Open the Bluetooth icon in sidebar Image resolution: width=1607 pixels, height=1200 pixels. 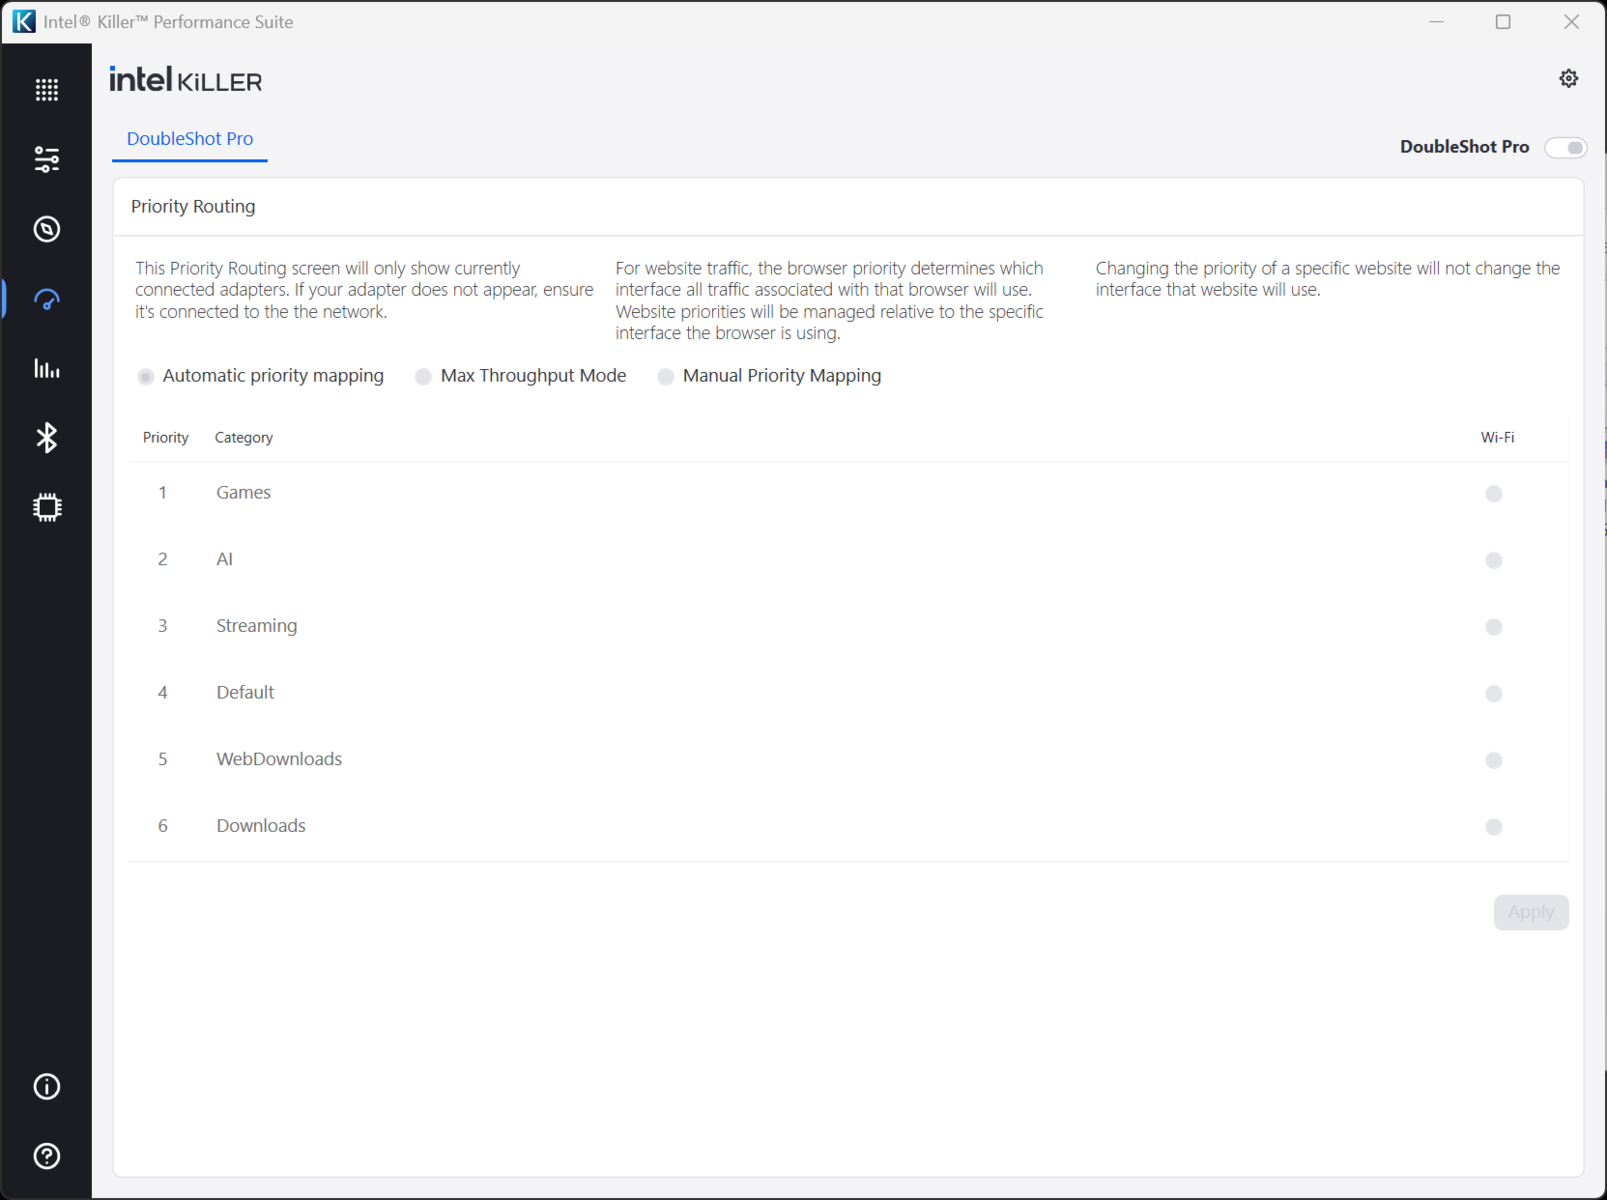[47, 438]
